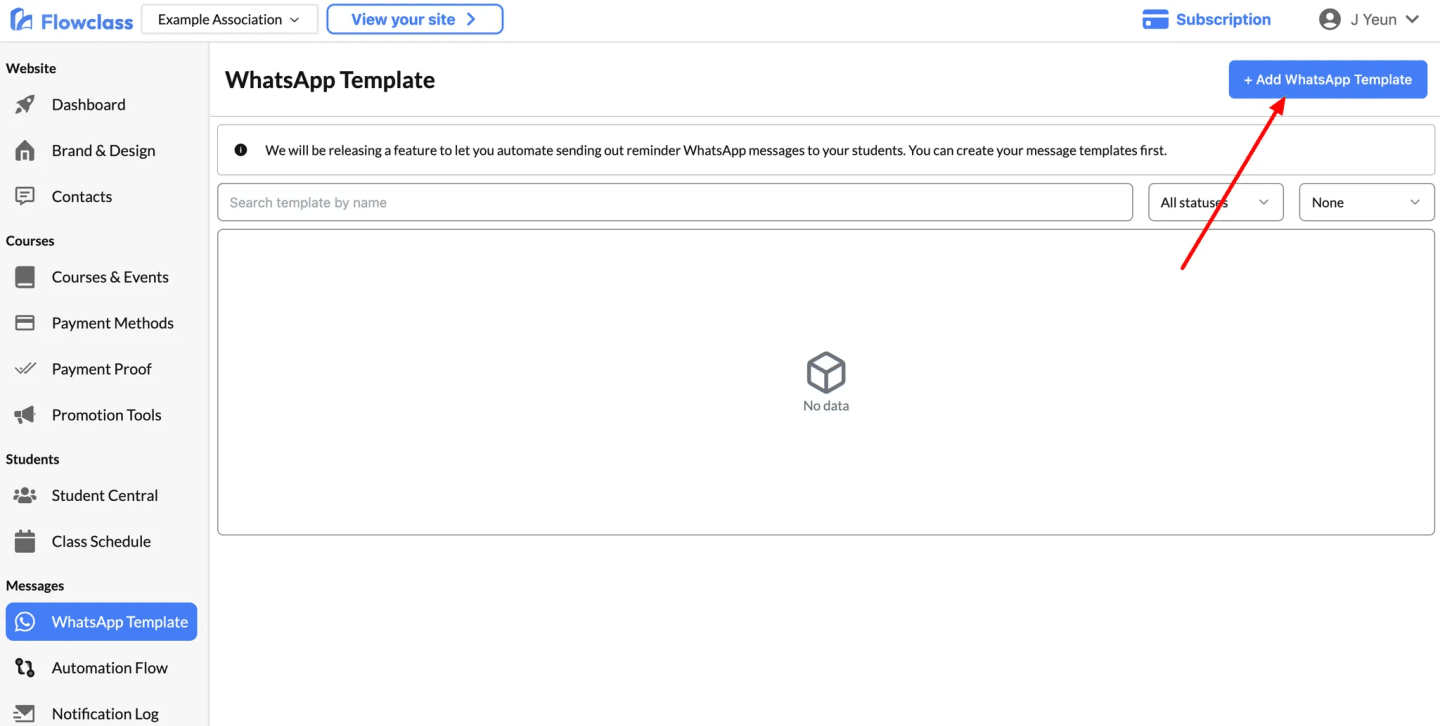Open the Contacts label
Viewport: 1440px width, 726px height.
tap(82, 196)
